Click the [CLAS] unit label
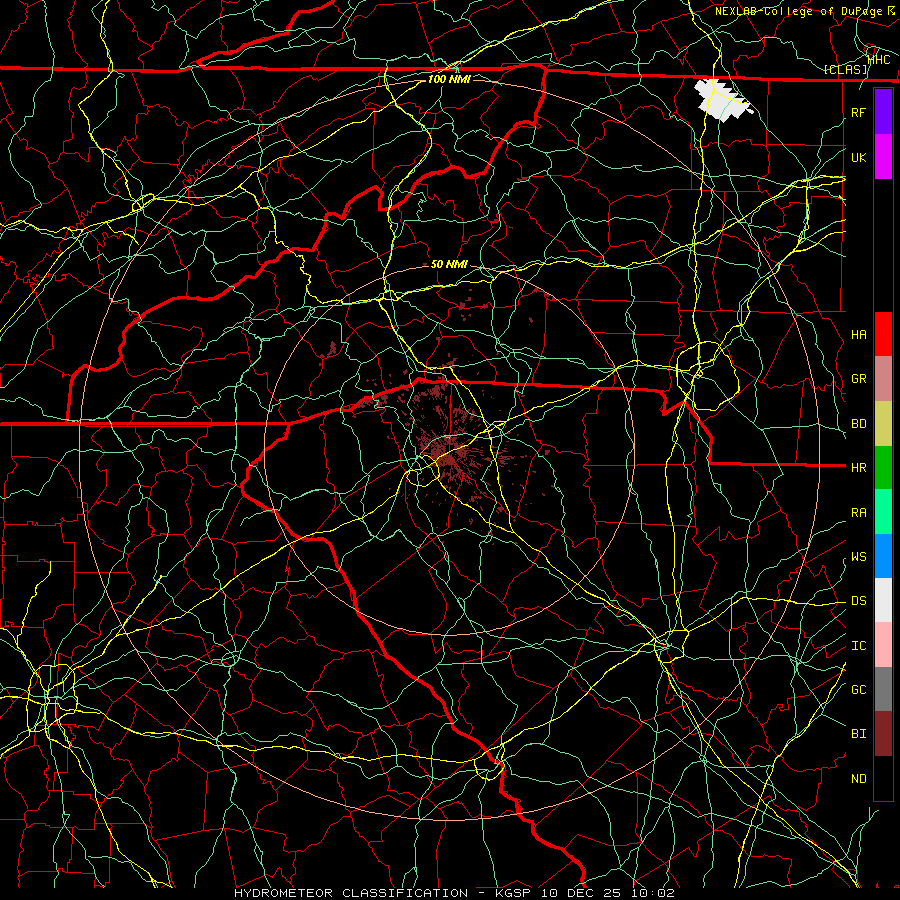The width and height of the screenshot is (900, 900). (x=845, y=70)
